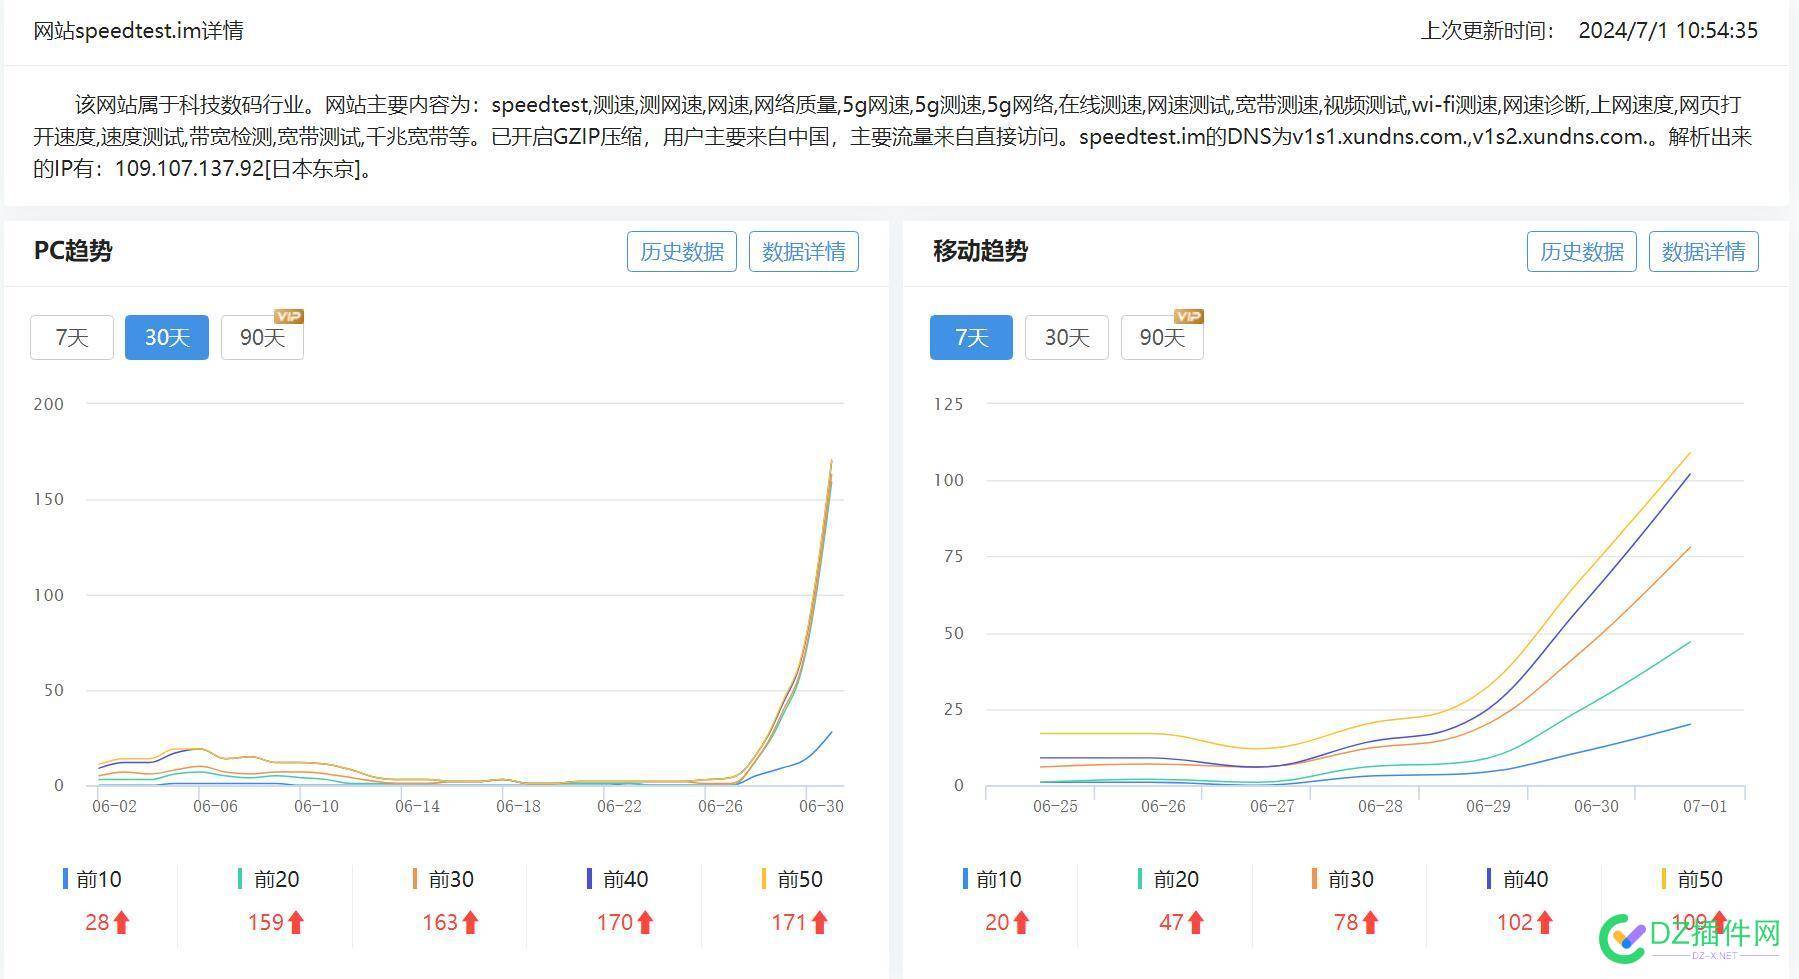This screenshot has height=979, width=1799.
Task: Click update timestamp 2024/7/1 10:54:35
Action: click(1668, 31)
